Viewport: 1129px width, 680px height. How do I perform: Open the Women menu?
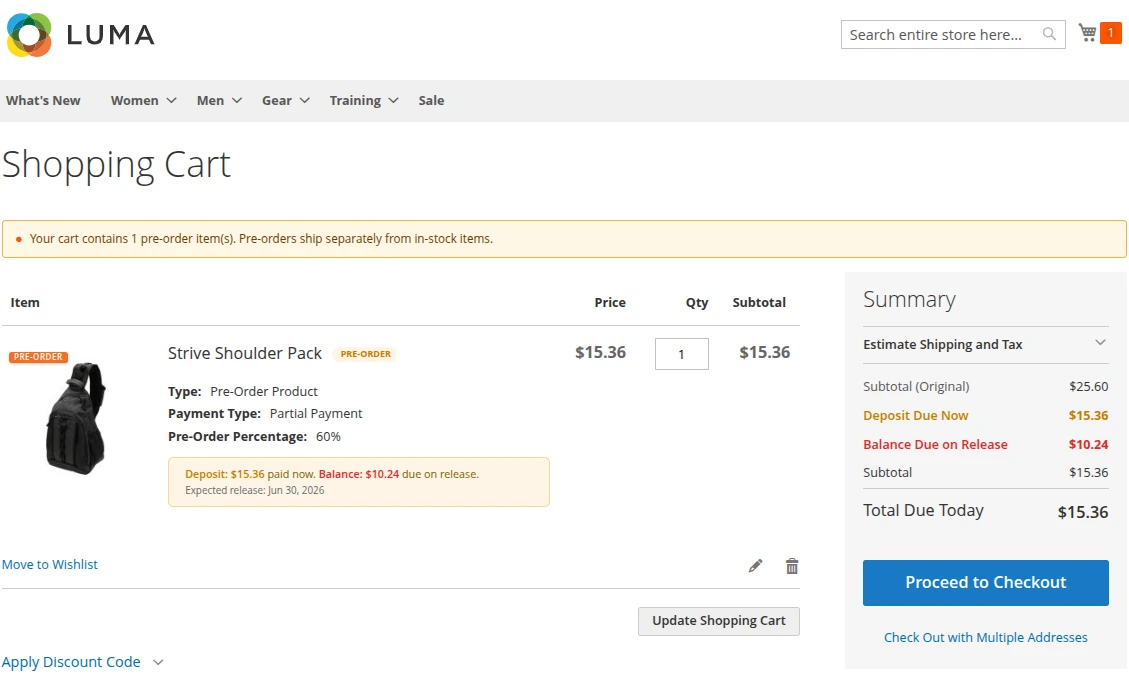(135, 101)
